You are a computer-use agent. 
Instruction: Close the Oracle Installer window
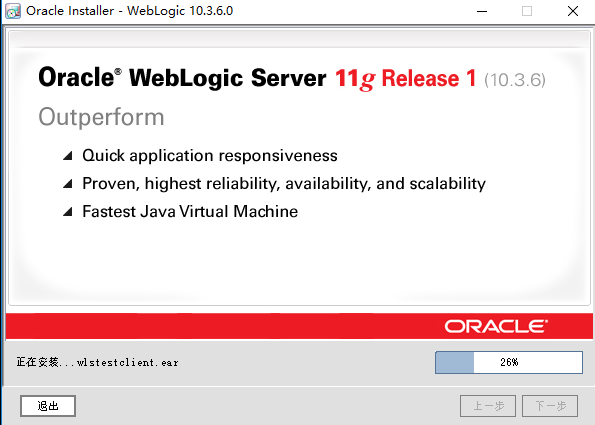573,11
